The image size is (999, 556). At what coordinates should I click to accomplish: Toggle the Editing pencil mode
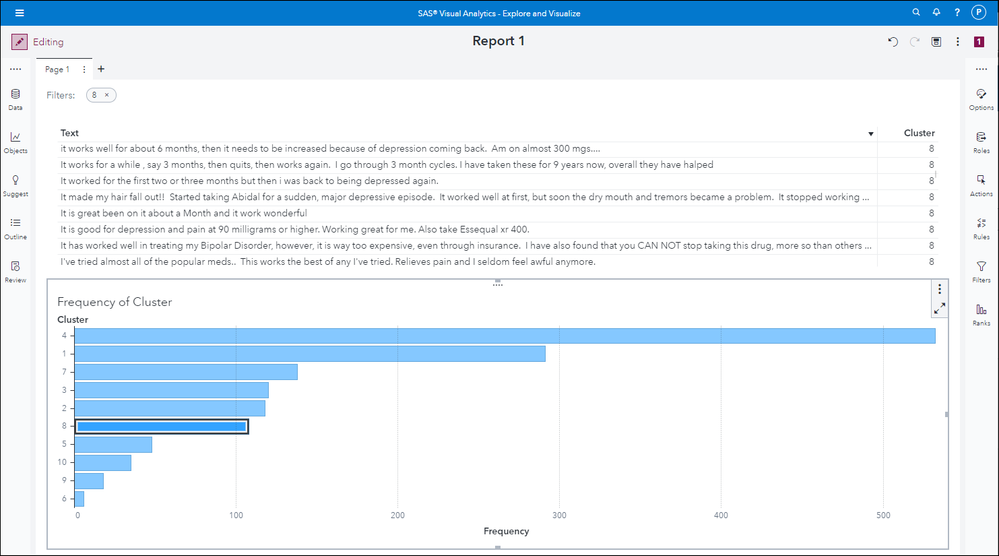[x=19, y=42]
